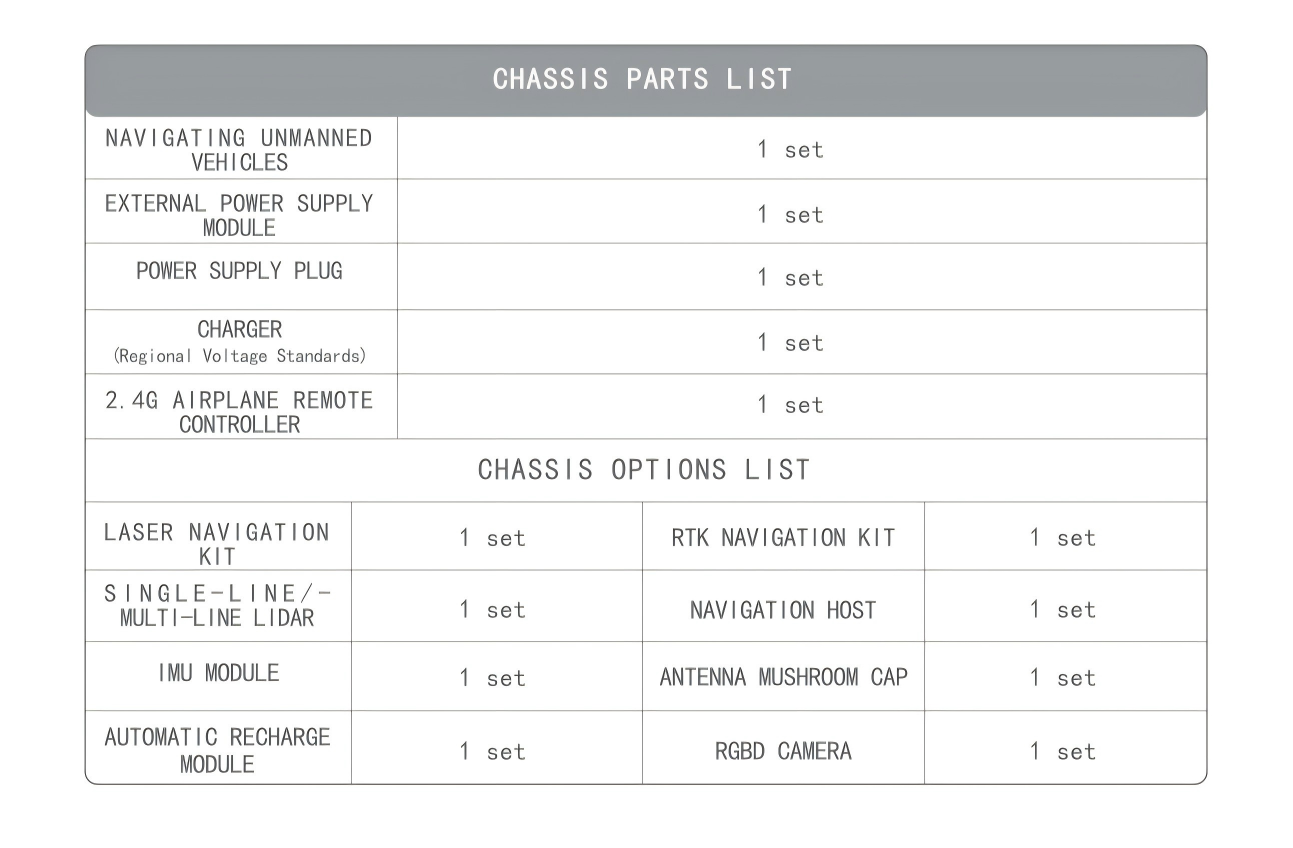1293x848 pixels.
Task: Click the SINGLE-LINE/MULTI-LINE LIDAR label
Action: point(217,606)
